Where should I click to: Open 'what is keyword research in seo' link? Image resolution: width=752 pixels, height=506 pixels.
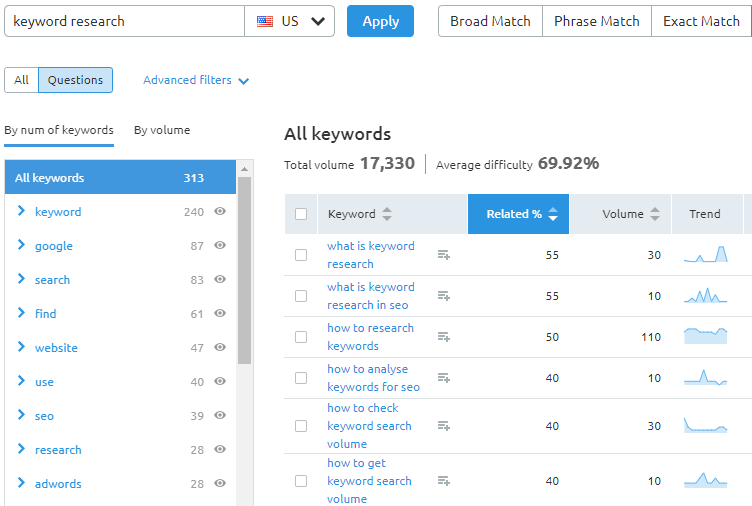click(x=371, y=296)
